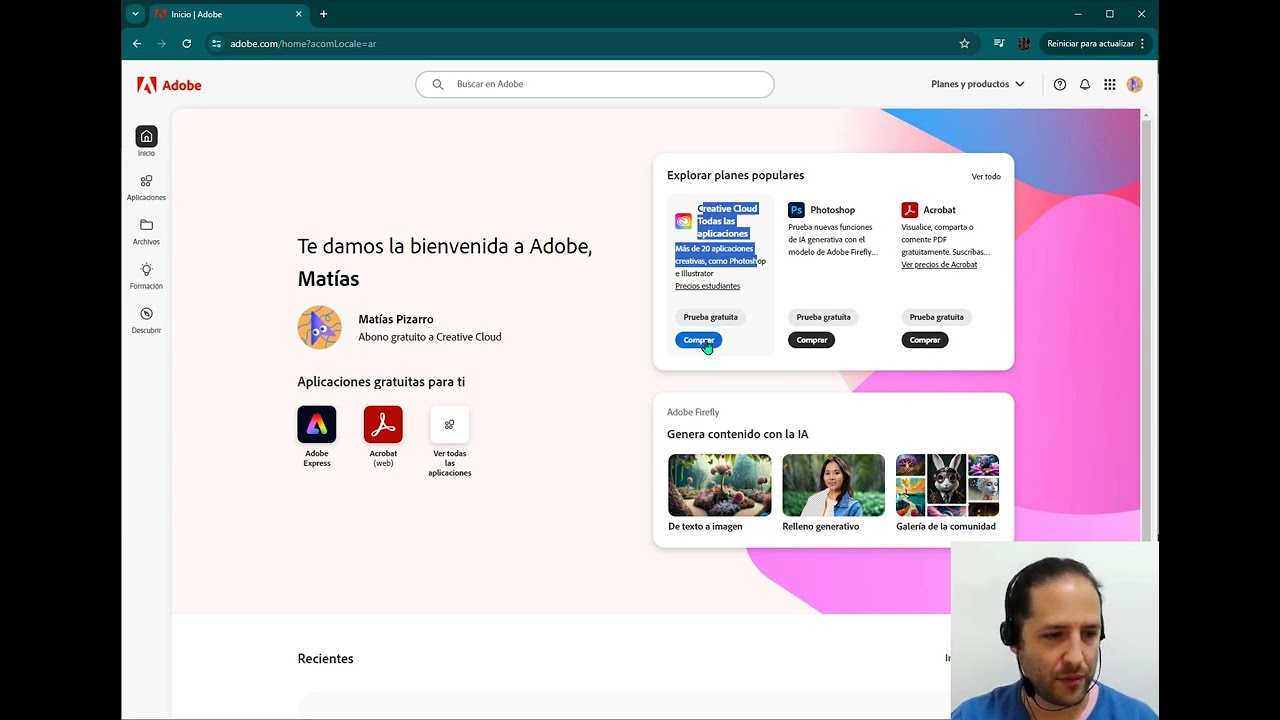Open Relleno generativo thumbnail
The image size is (1280, 720).
833,485
